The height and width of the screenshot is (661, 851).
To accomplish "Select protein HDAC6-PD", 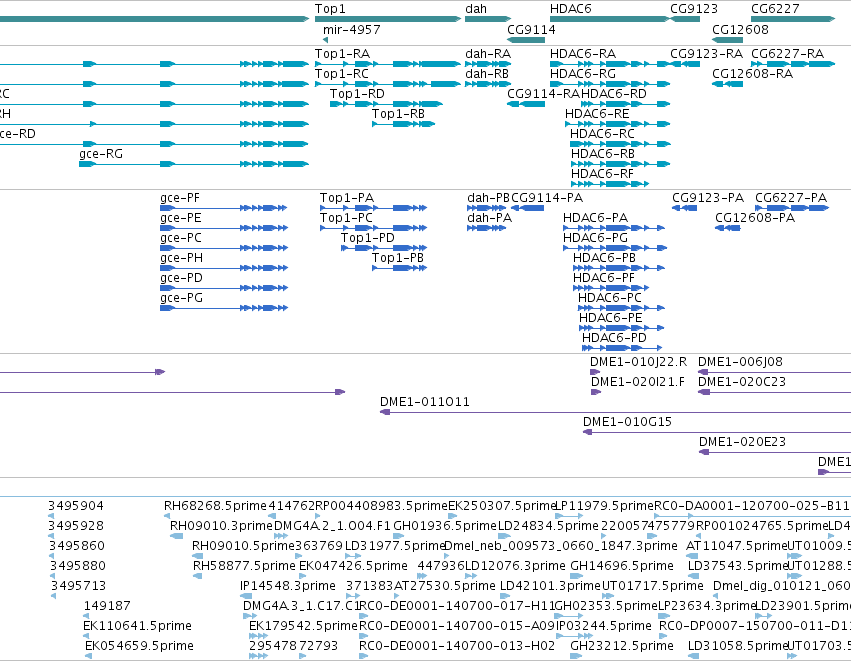I will 622,348.
